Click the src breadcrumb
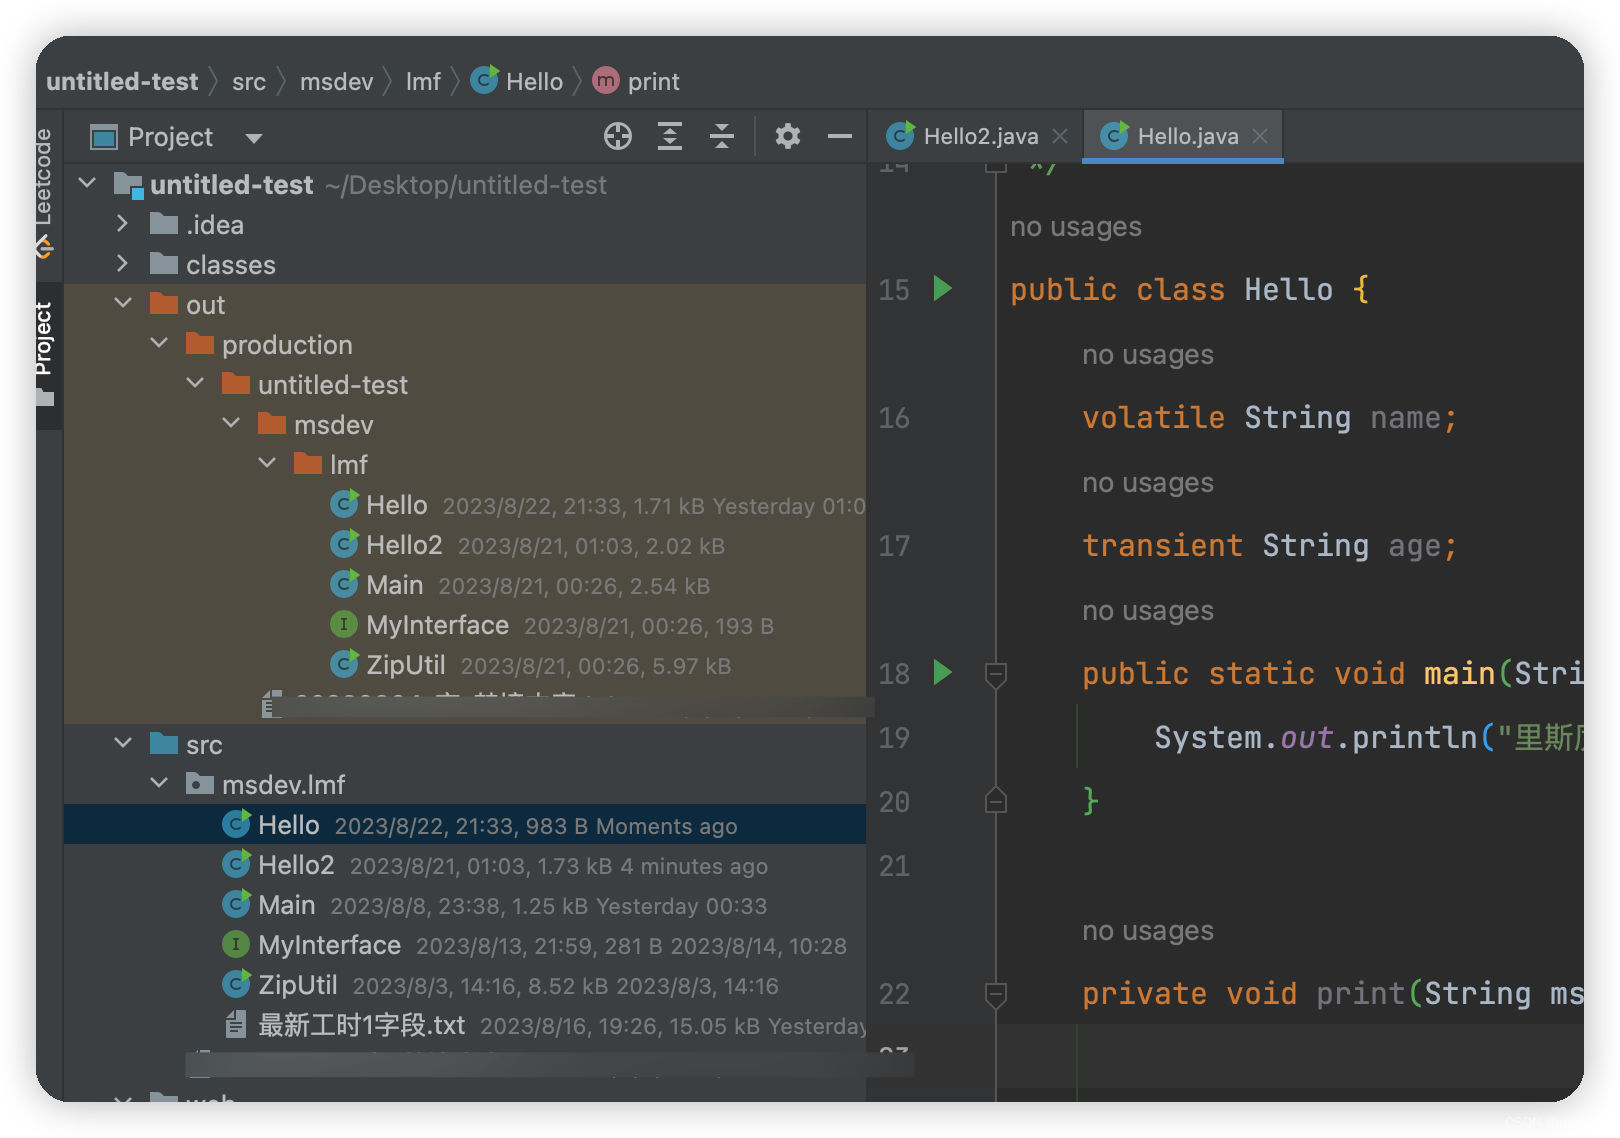1620x1138 pixels. coord(249,81)
